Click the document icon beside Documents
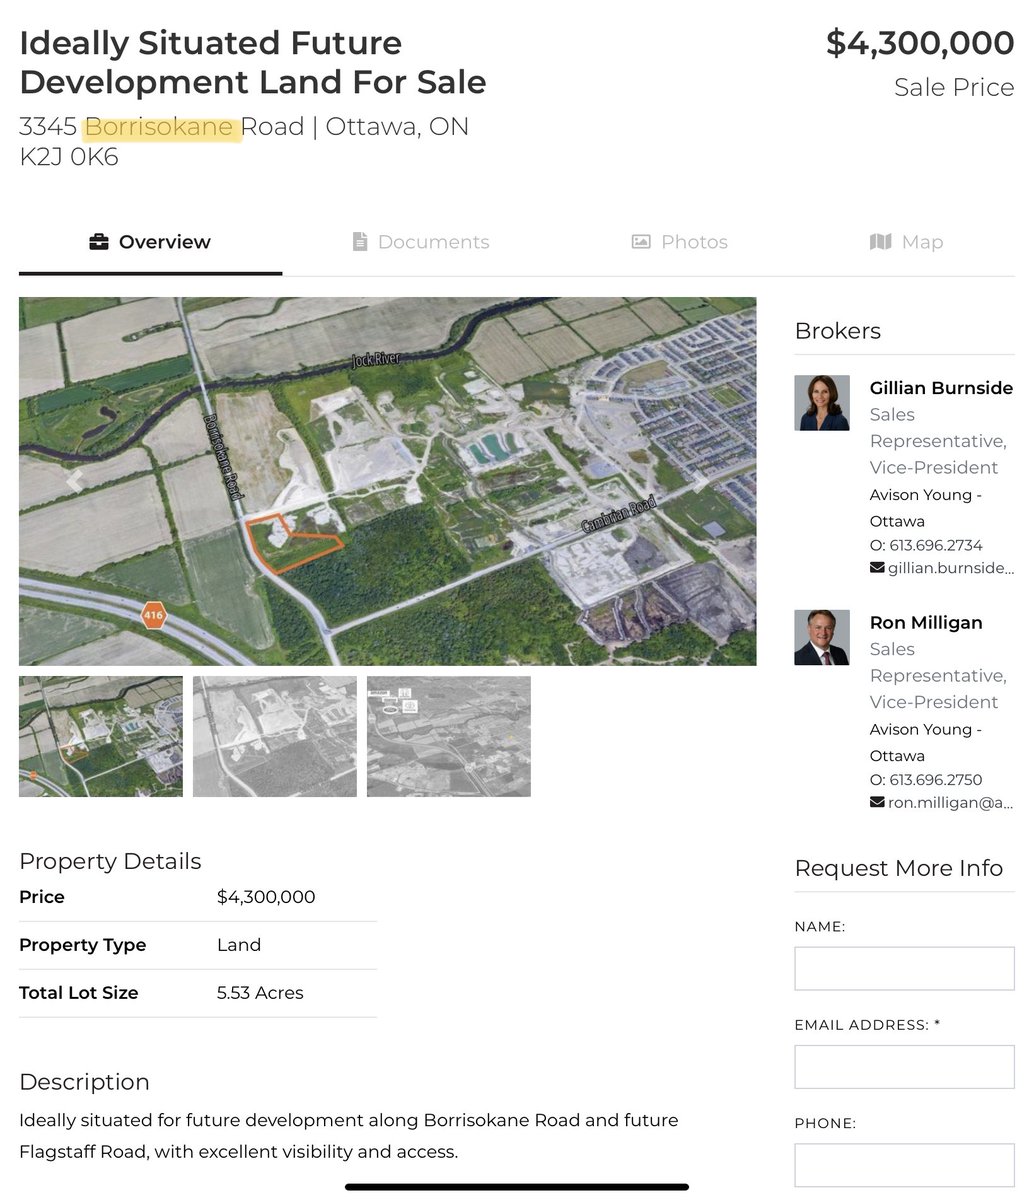The height and width of the screenshot is (1200, 1034). pyautogui.click(x=360, y=242)
